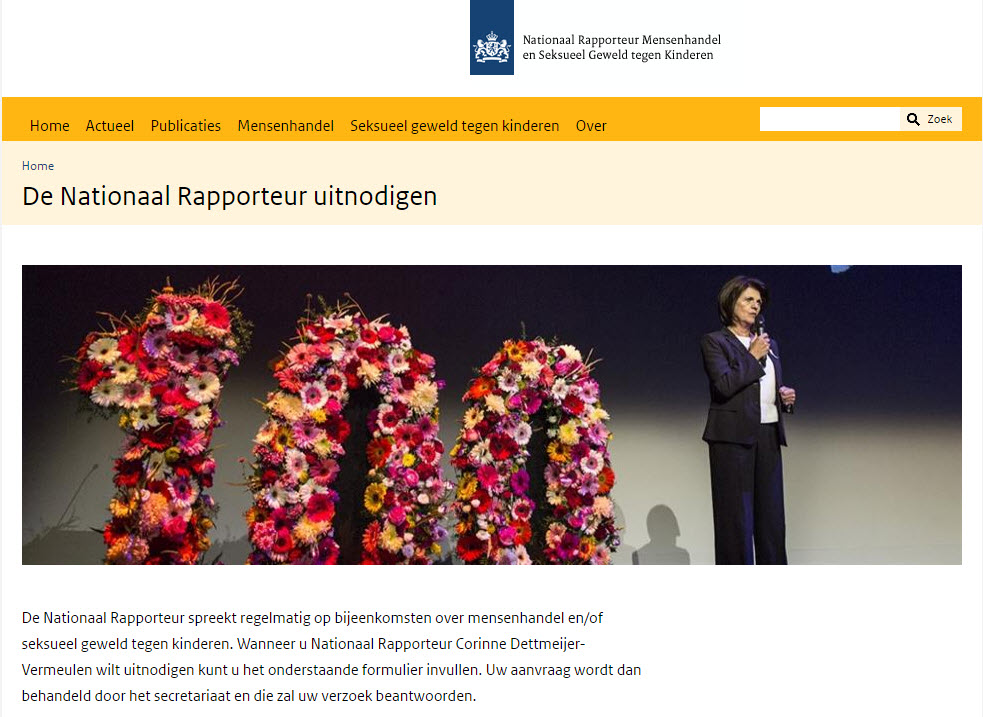Click the paragraph starting 'De Nationaal Rapporteur spreekt'
Viewport: 983px width, 717px height.
click(x=332, y=657)
